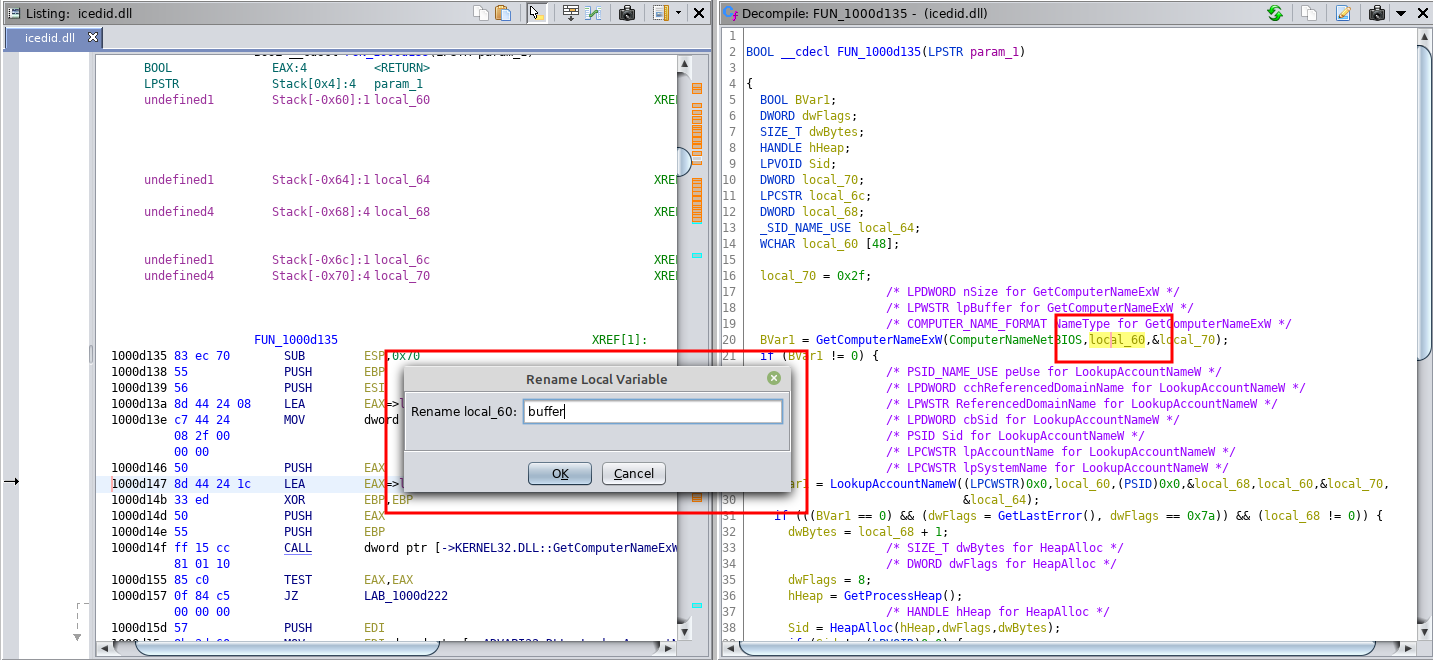Close the Decompile panel with the X
Image resolution: width=1433 pixels, height=660 pixels.
click(x=1421, y=13)
